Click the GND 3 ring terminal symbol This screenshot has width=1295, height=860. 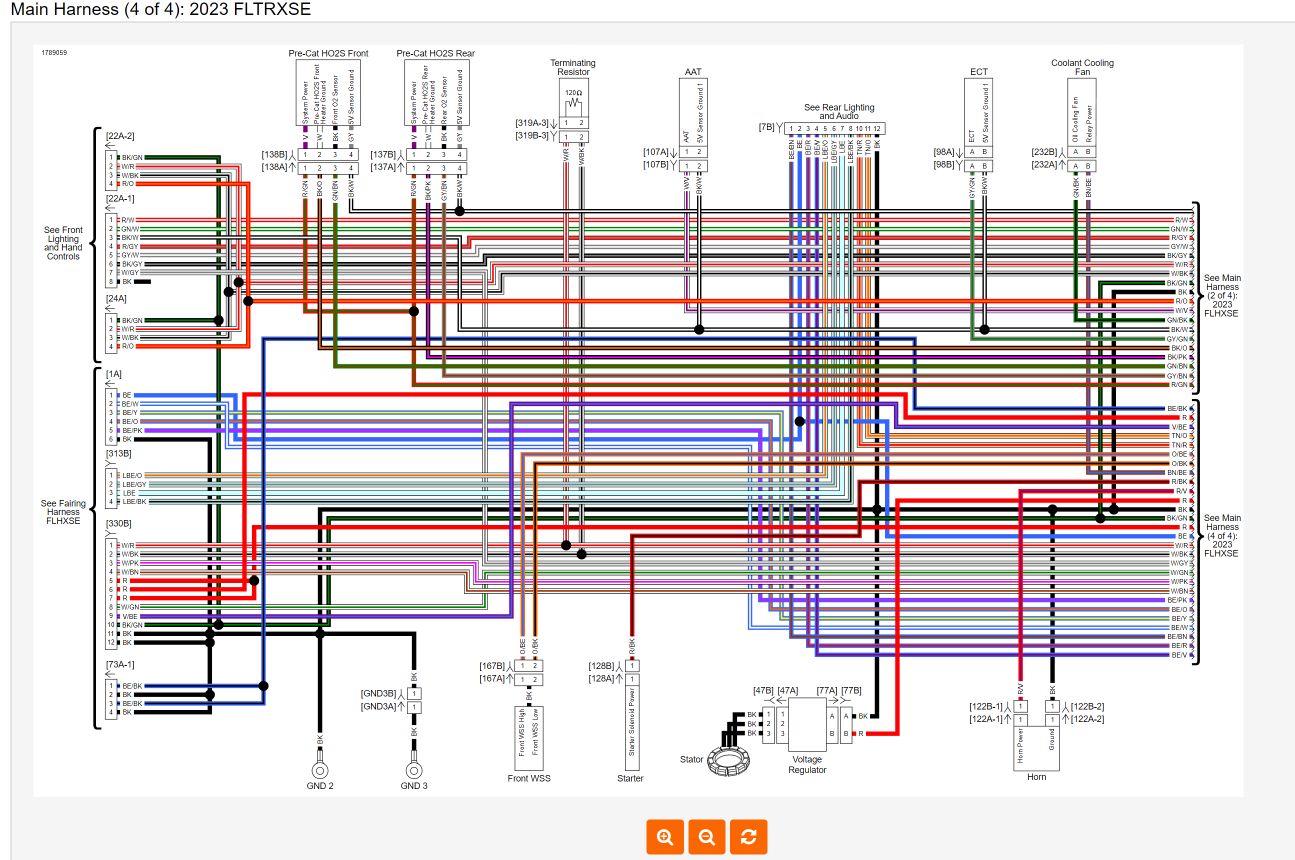(414, 770)
